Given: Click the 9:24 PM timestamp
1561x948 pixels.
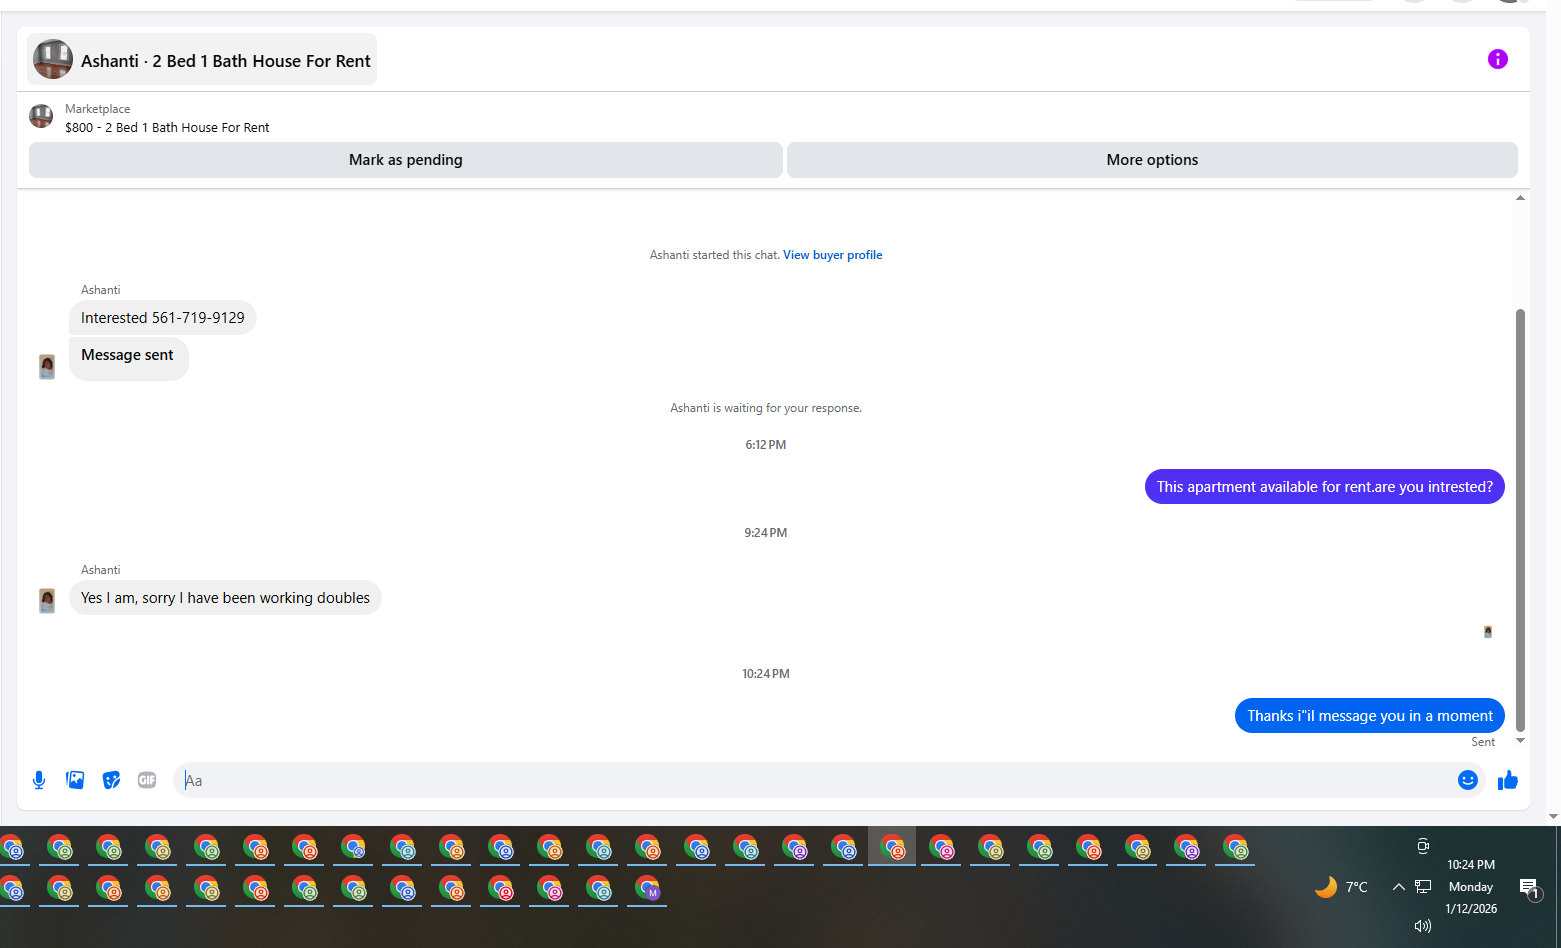Looking at the screenshot, I should tap(766, 533).
